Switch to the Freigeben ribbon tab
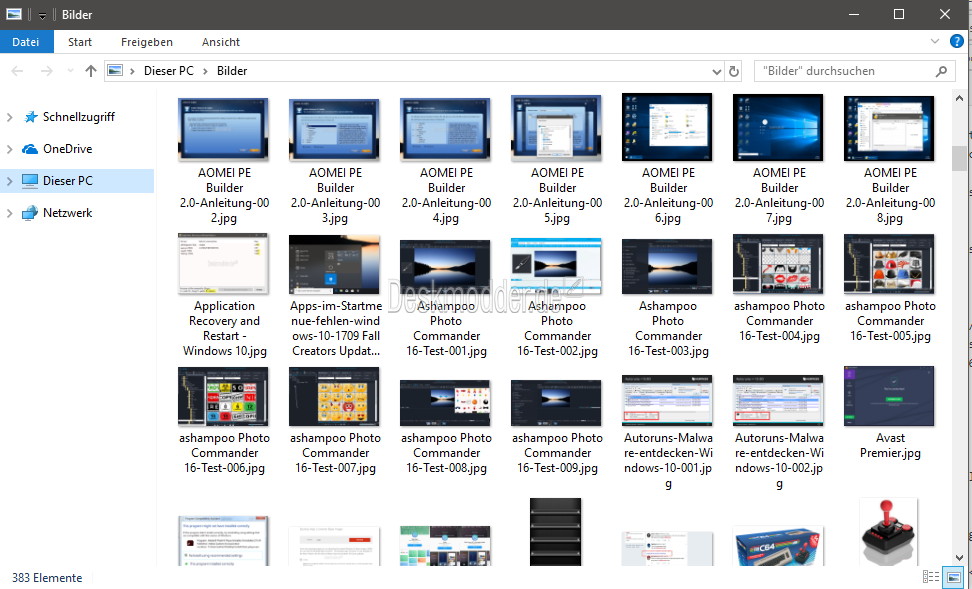Screen dimensions: 972x589 [x=147, y=42]
